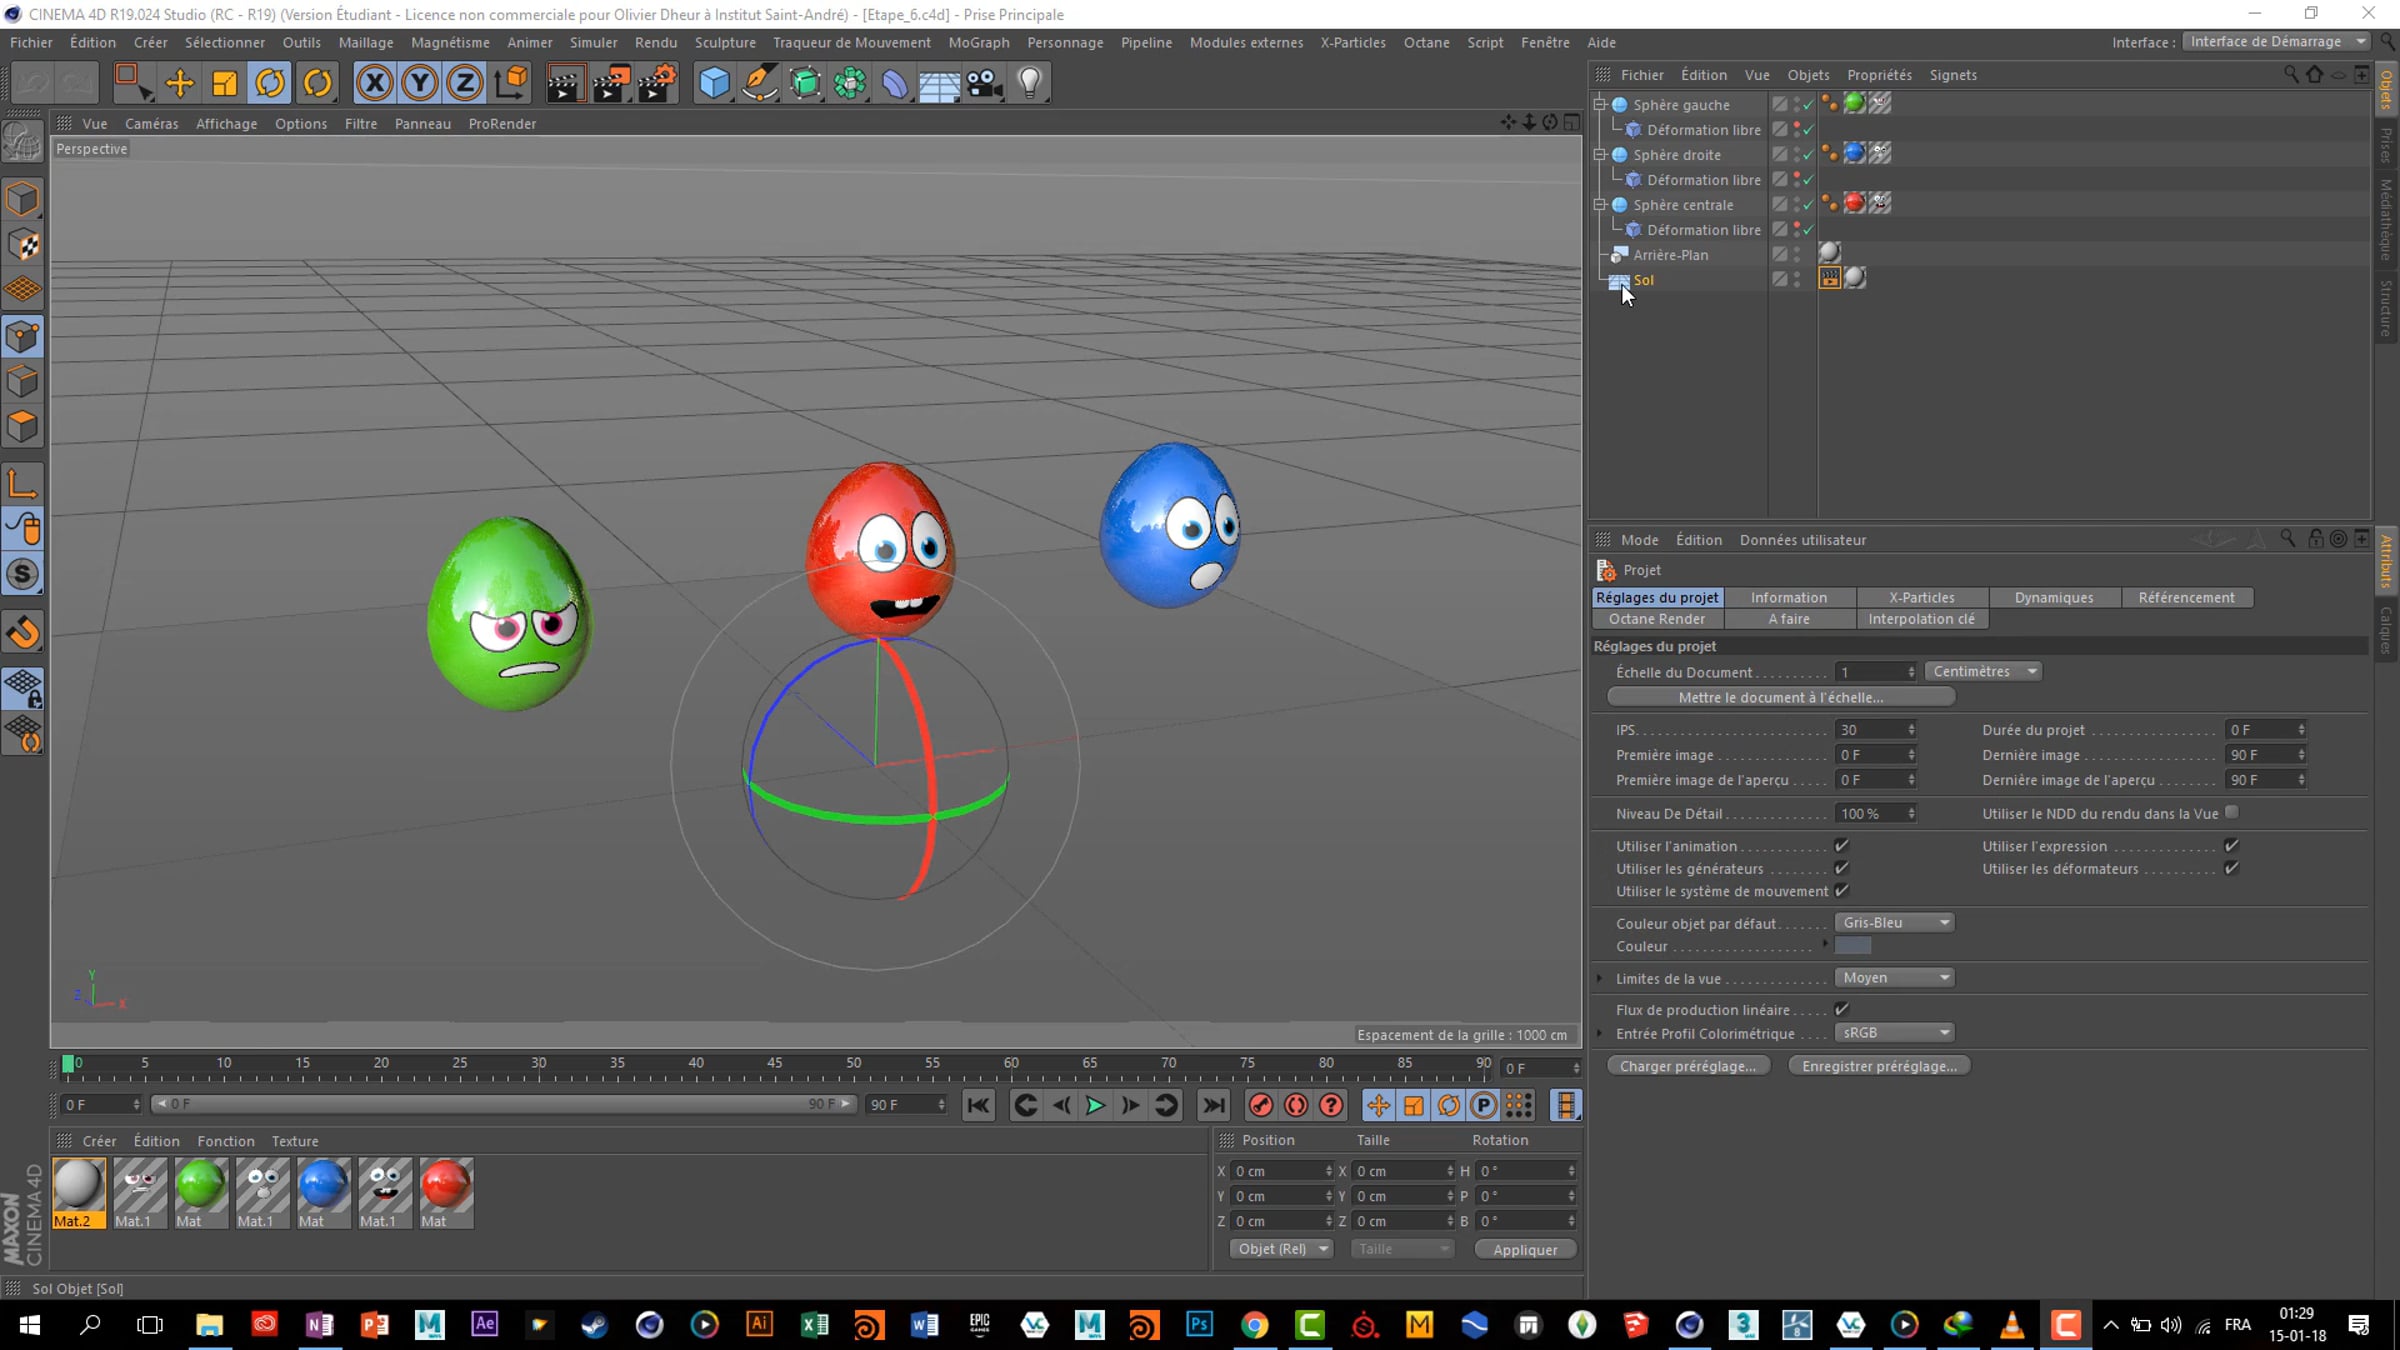
Task: Lock the X axis toggle
Action: point(374,83)
